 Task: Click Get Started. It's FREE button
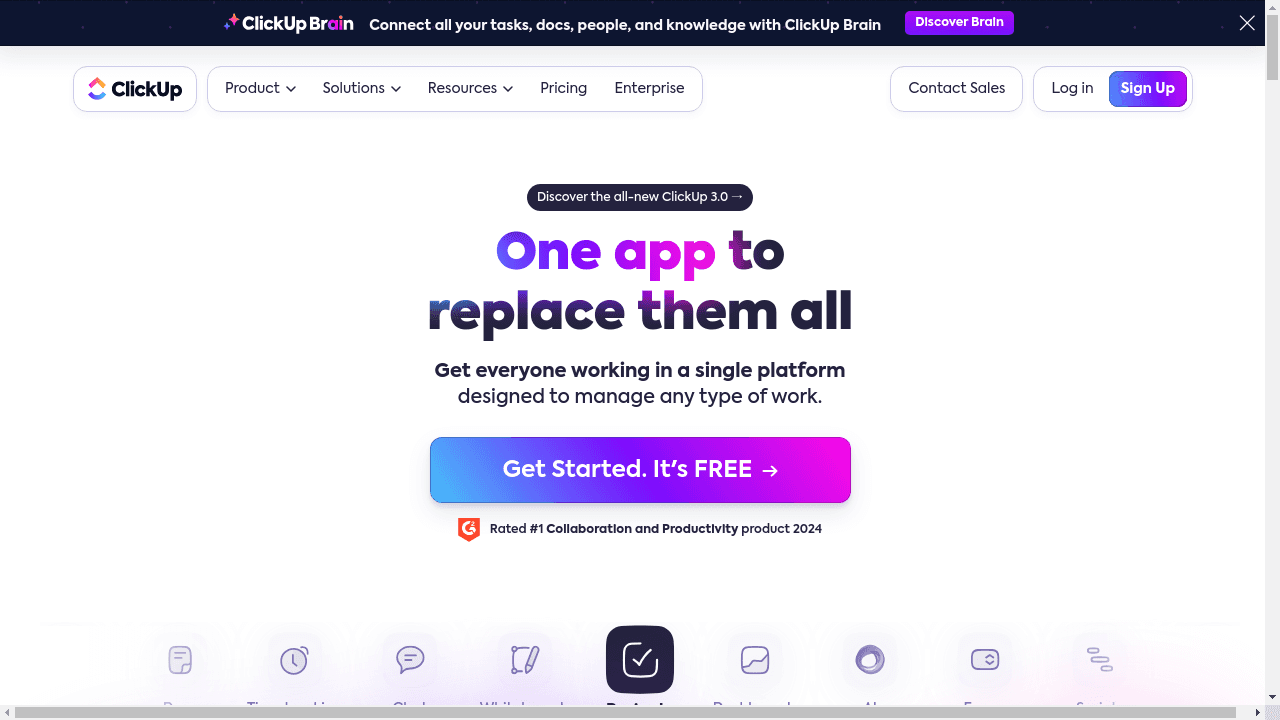point(640,470)
